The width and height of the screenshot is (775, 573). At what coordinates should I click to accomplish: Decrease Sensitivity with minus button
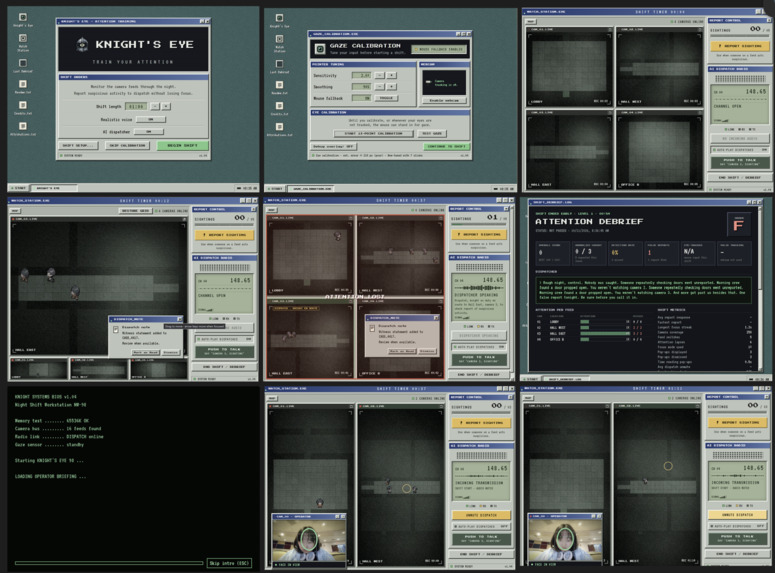click(379, 76)
